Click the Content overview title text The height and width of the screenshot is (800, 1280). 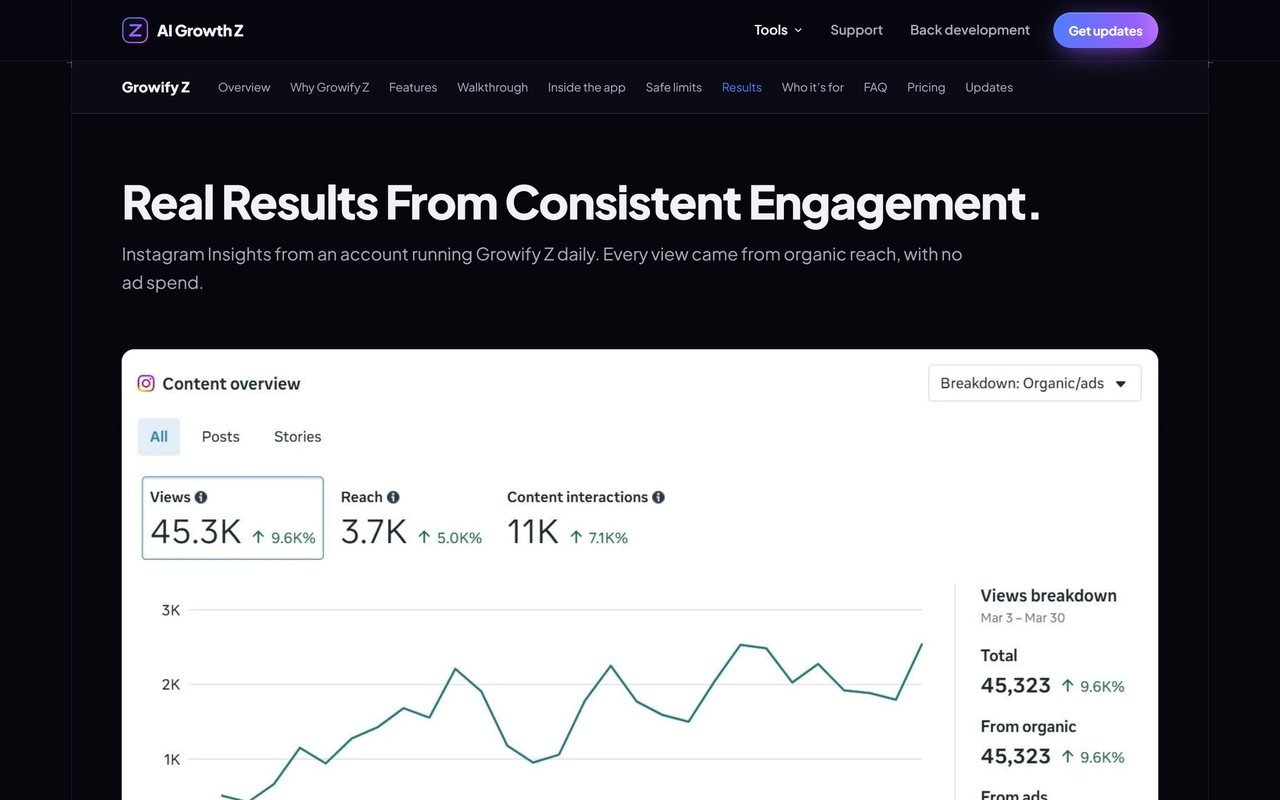tap(231, 384)
